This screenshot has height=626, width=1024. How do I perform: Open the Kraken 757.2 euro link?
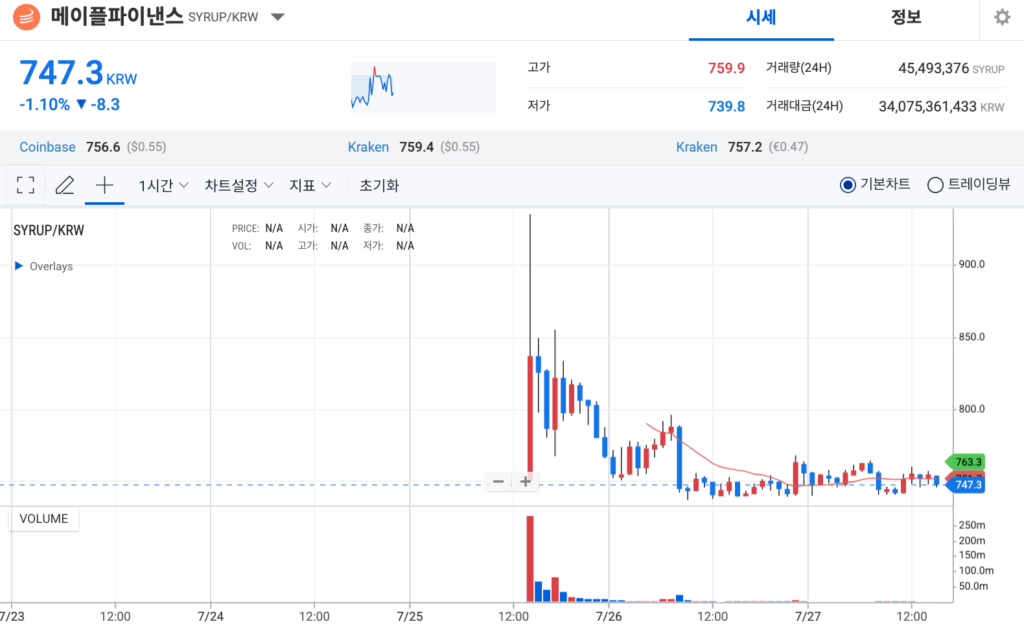tap(696, 147)
